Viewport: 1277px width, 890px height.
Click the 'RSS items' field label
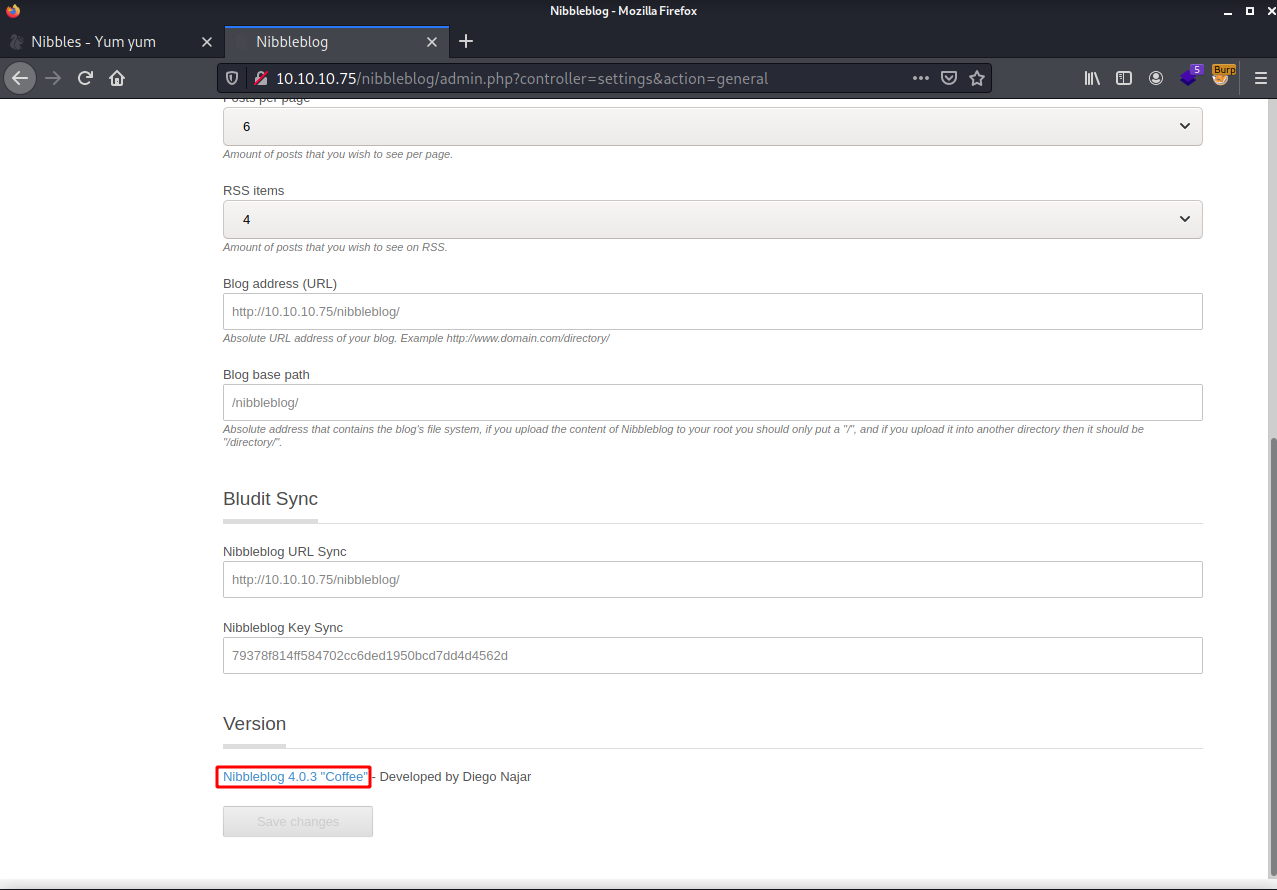254,191
